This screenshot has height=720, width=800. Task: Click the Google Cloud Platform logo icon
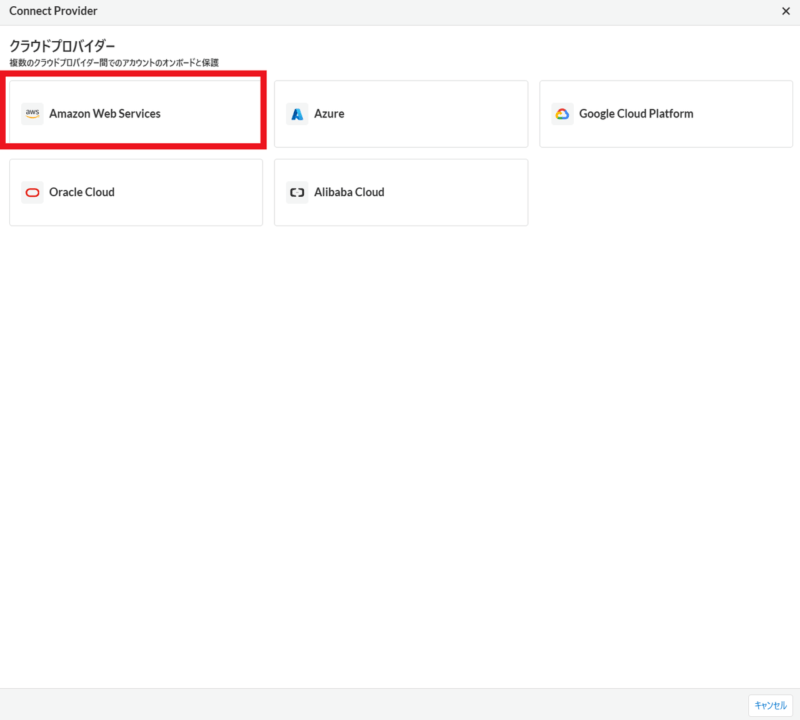tap(563, 113)
